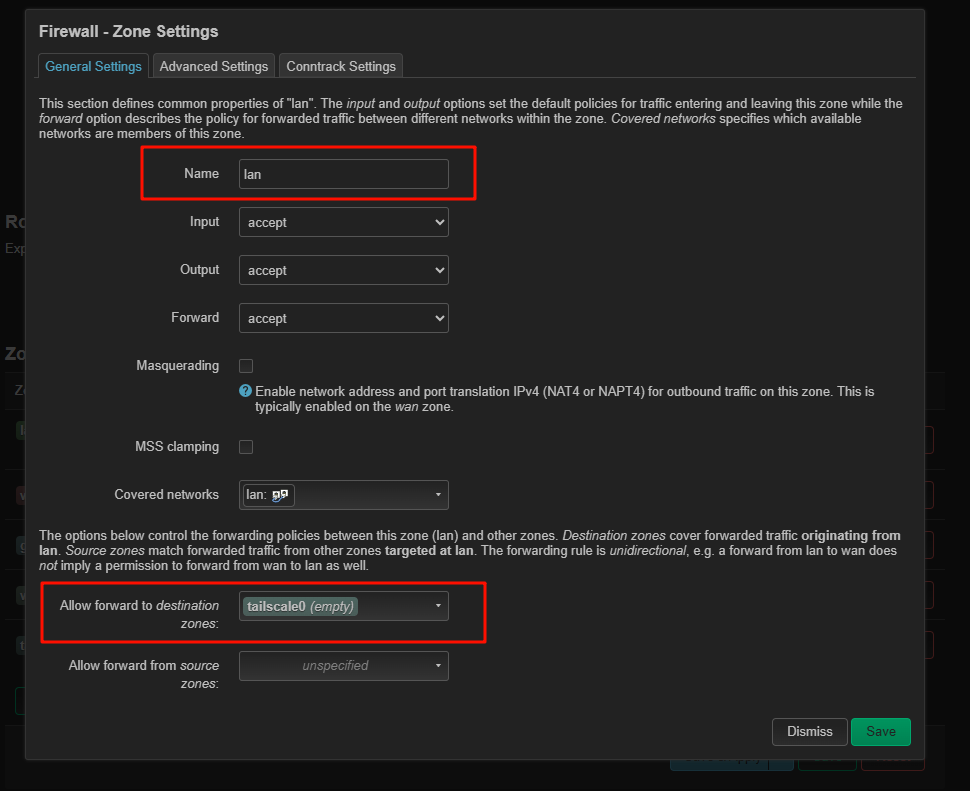Click the Dismiss button
Image resolution: width=970 pixels, height=791 pixels.
pyautogui.click(x=809, y=731)
